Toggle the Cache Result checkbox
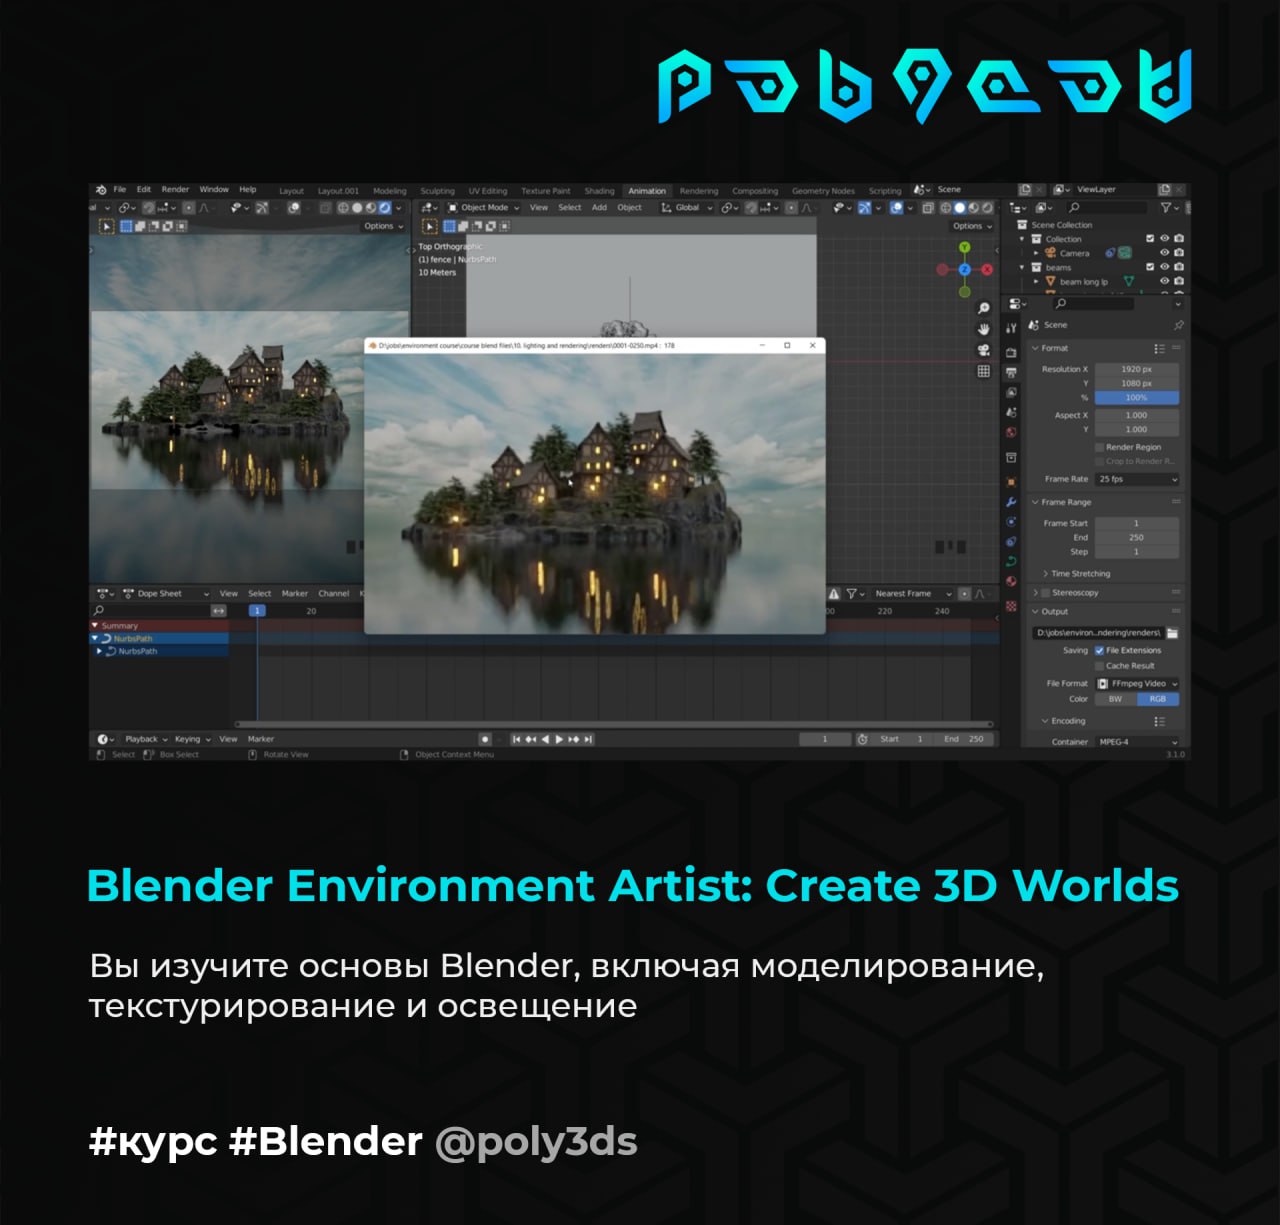This screenshot has height=1225, width=1280. point(1099,666)
